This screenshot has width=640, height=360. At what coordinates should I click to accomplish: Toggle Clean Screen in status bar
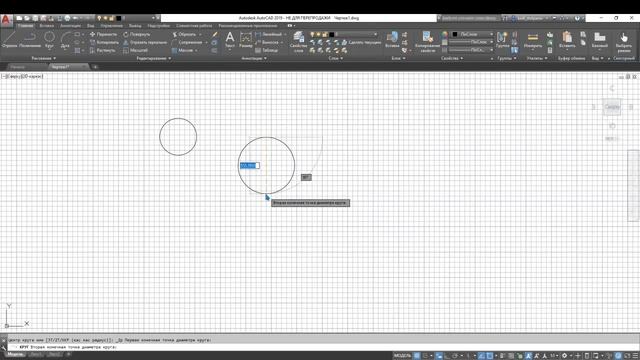click(627, 356)
